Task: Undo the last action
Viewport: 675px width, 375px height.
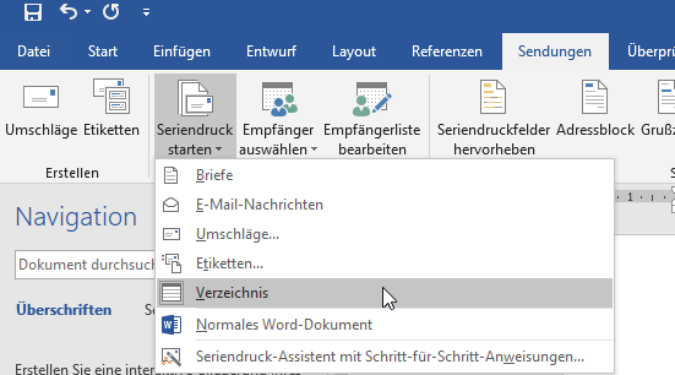Action: tap(68, 12)
